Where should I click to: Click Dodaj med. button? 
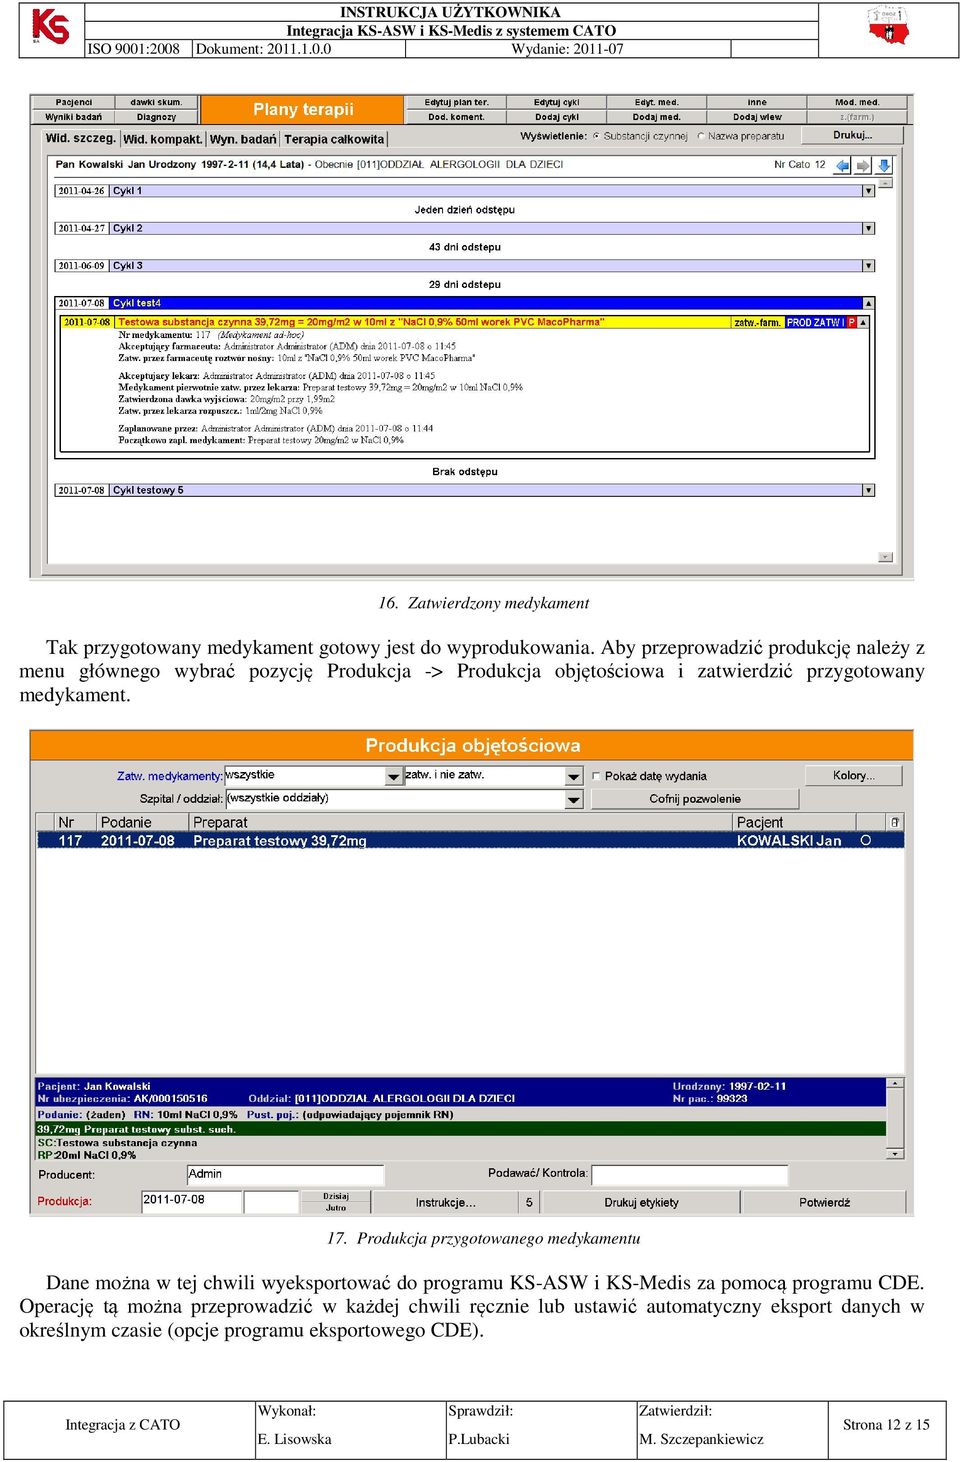(x=657, y=117)
